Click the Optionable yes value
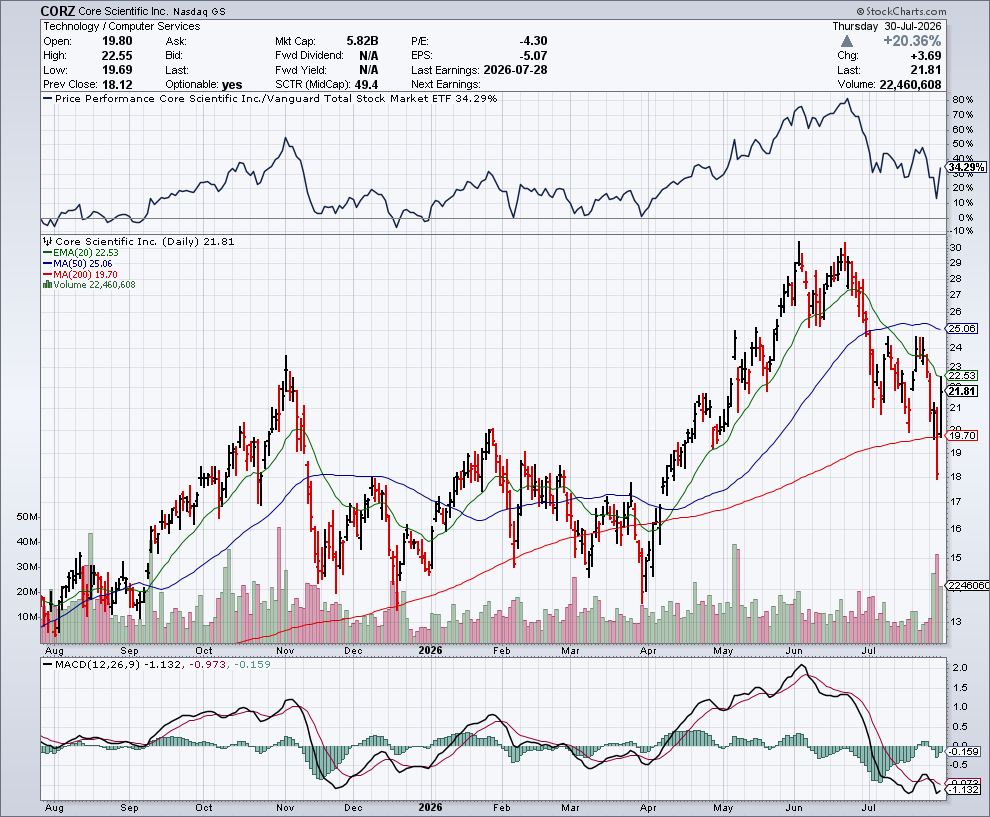The image size is (990, 817). click(232, 85)
